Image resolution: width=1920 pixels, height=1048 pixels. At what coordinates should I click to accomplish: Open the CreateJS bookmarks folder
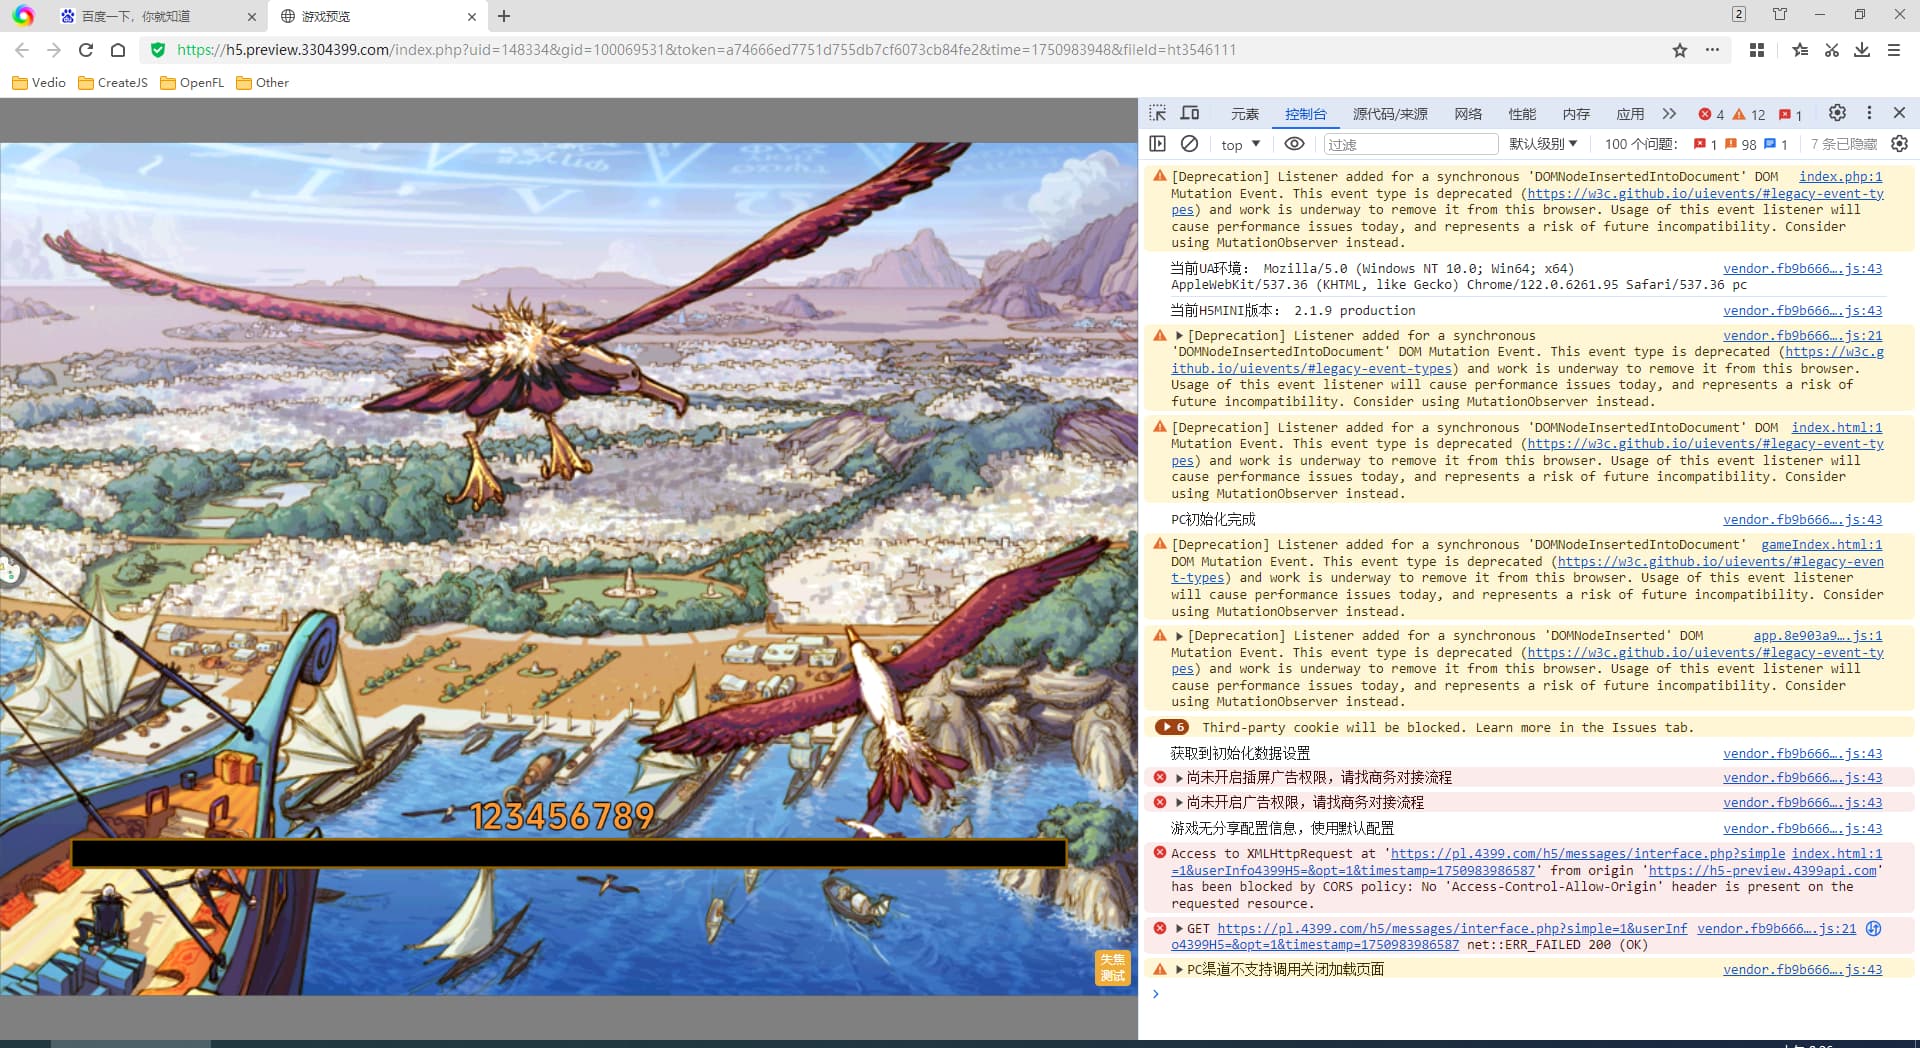coord(112,83)
